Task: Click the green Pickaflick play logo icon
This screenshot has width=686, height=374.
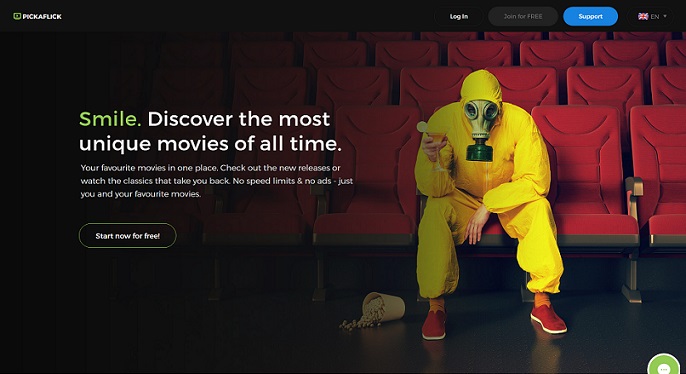Action: [x=17, y=16]
